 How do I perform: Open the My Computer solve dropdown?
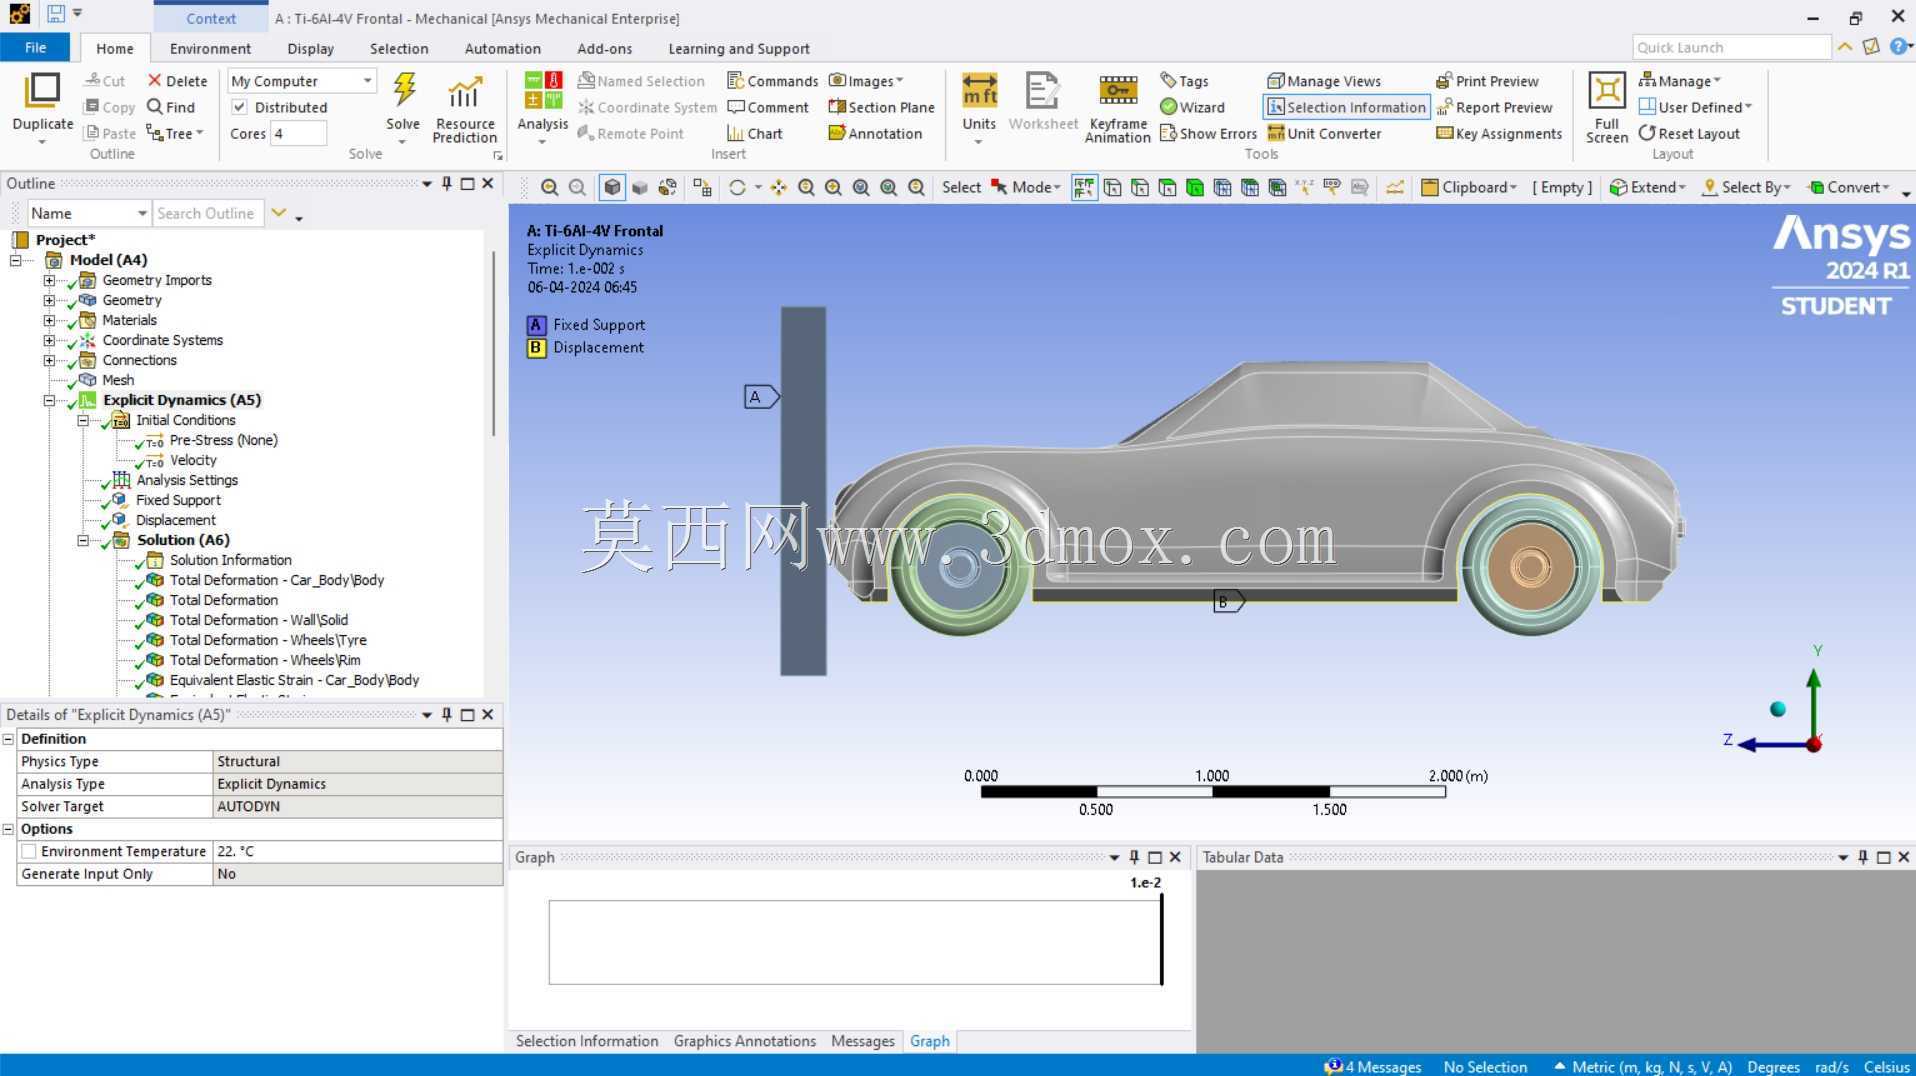pos(302,81)
